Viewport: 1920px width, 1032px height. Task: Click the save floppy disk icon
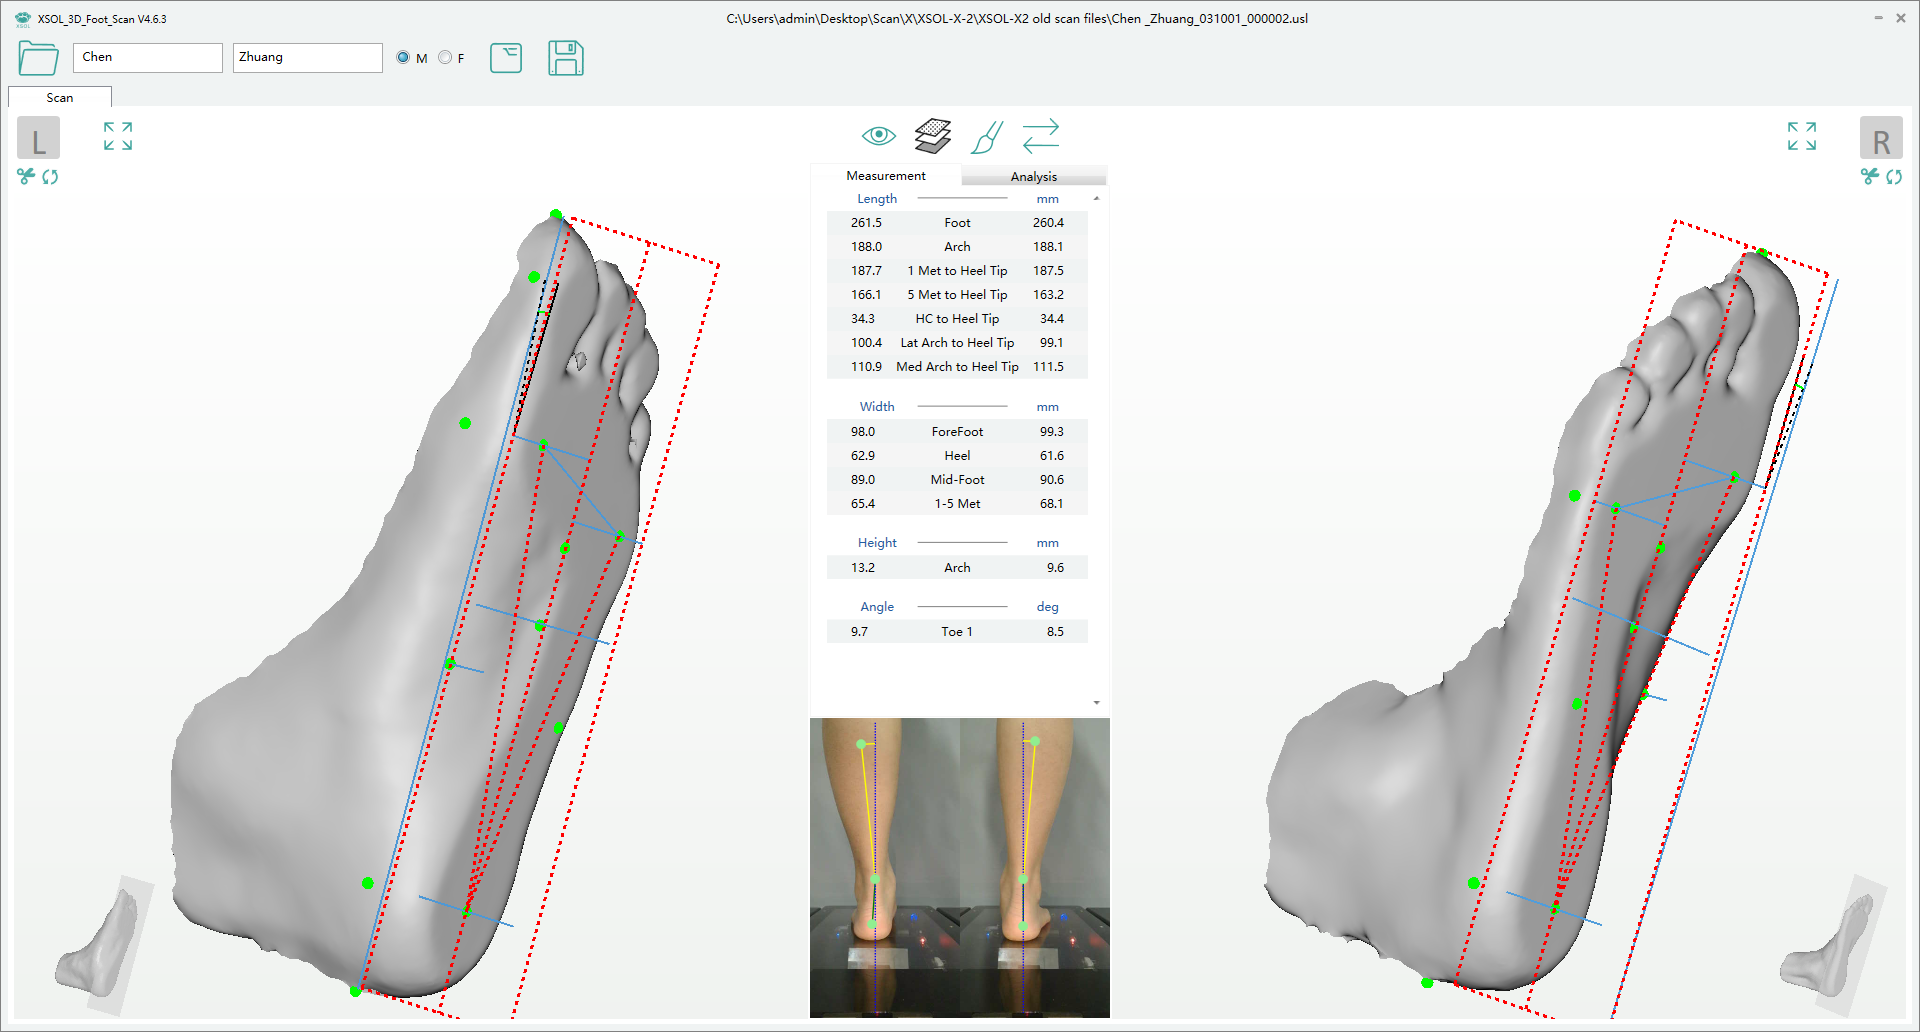point(565,58)
